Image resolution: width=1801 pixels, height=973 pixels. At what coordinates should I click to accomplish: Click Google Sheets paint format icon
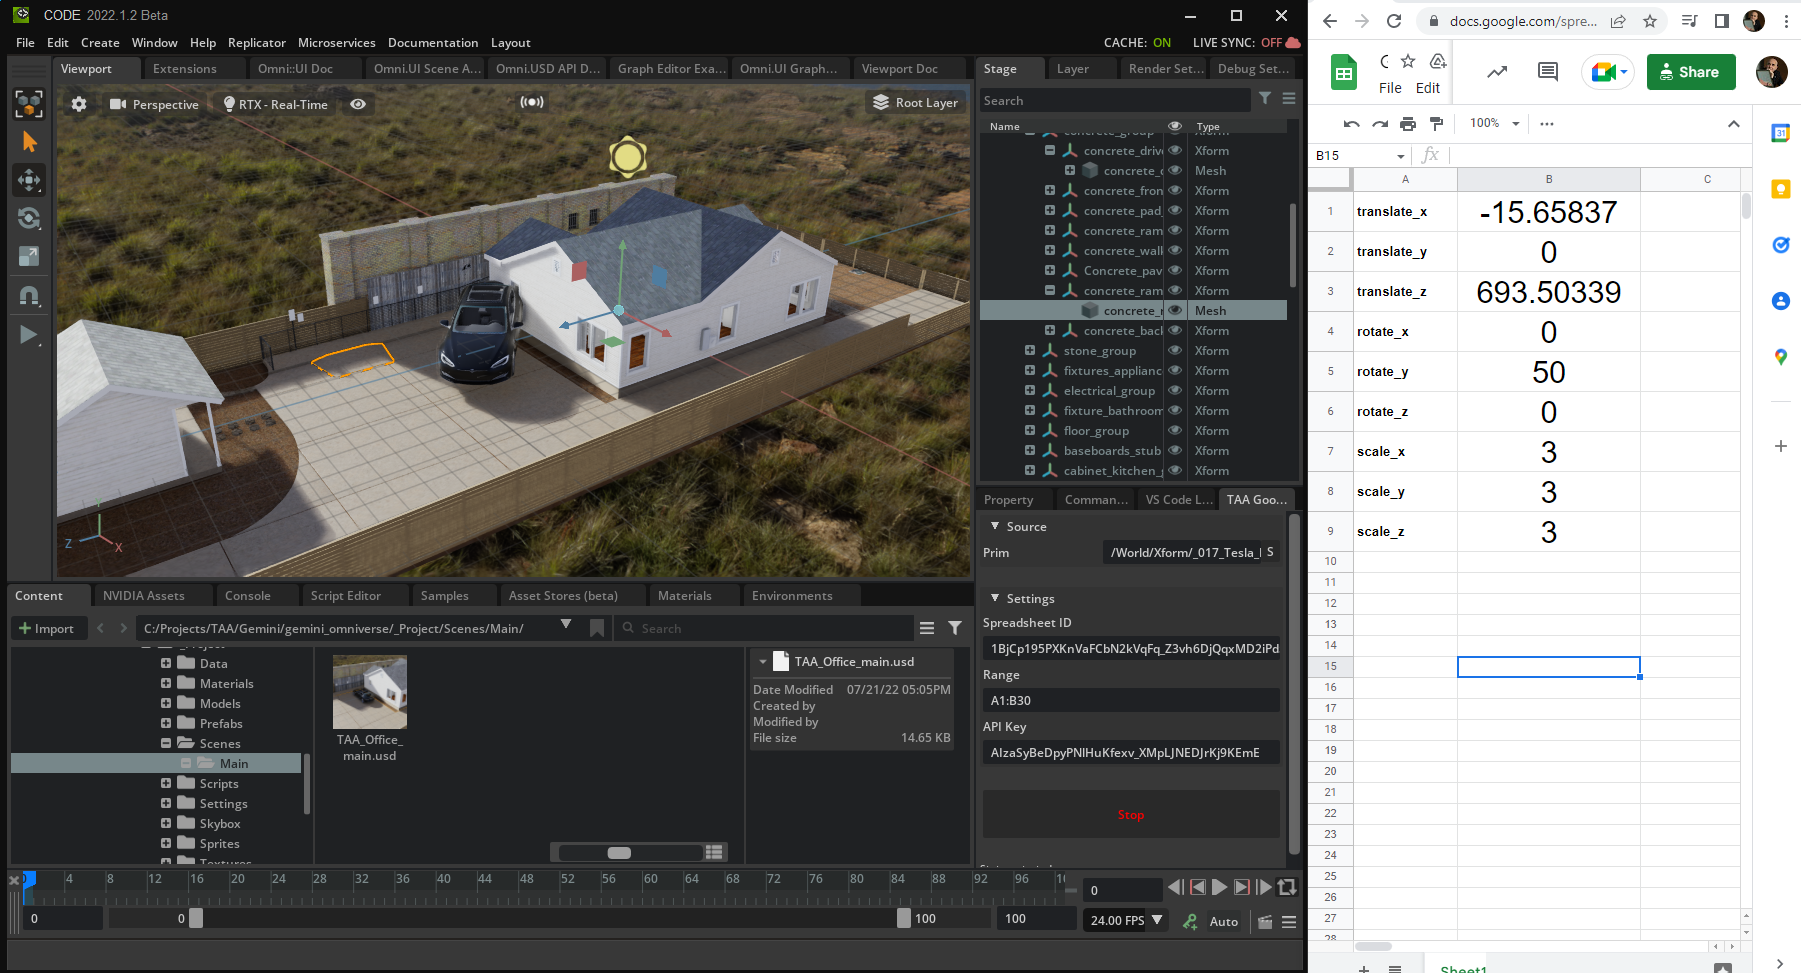[x=1437, y=124]
